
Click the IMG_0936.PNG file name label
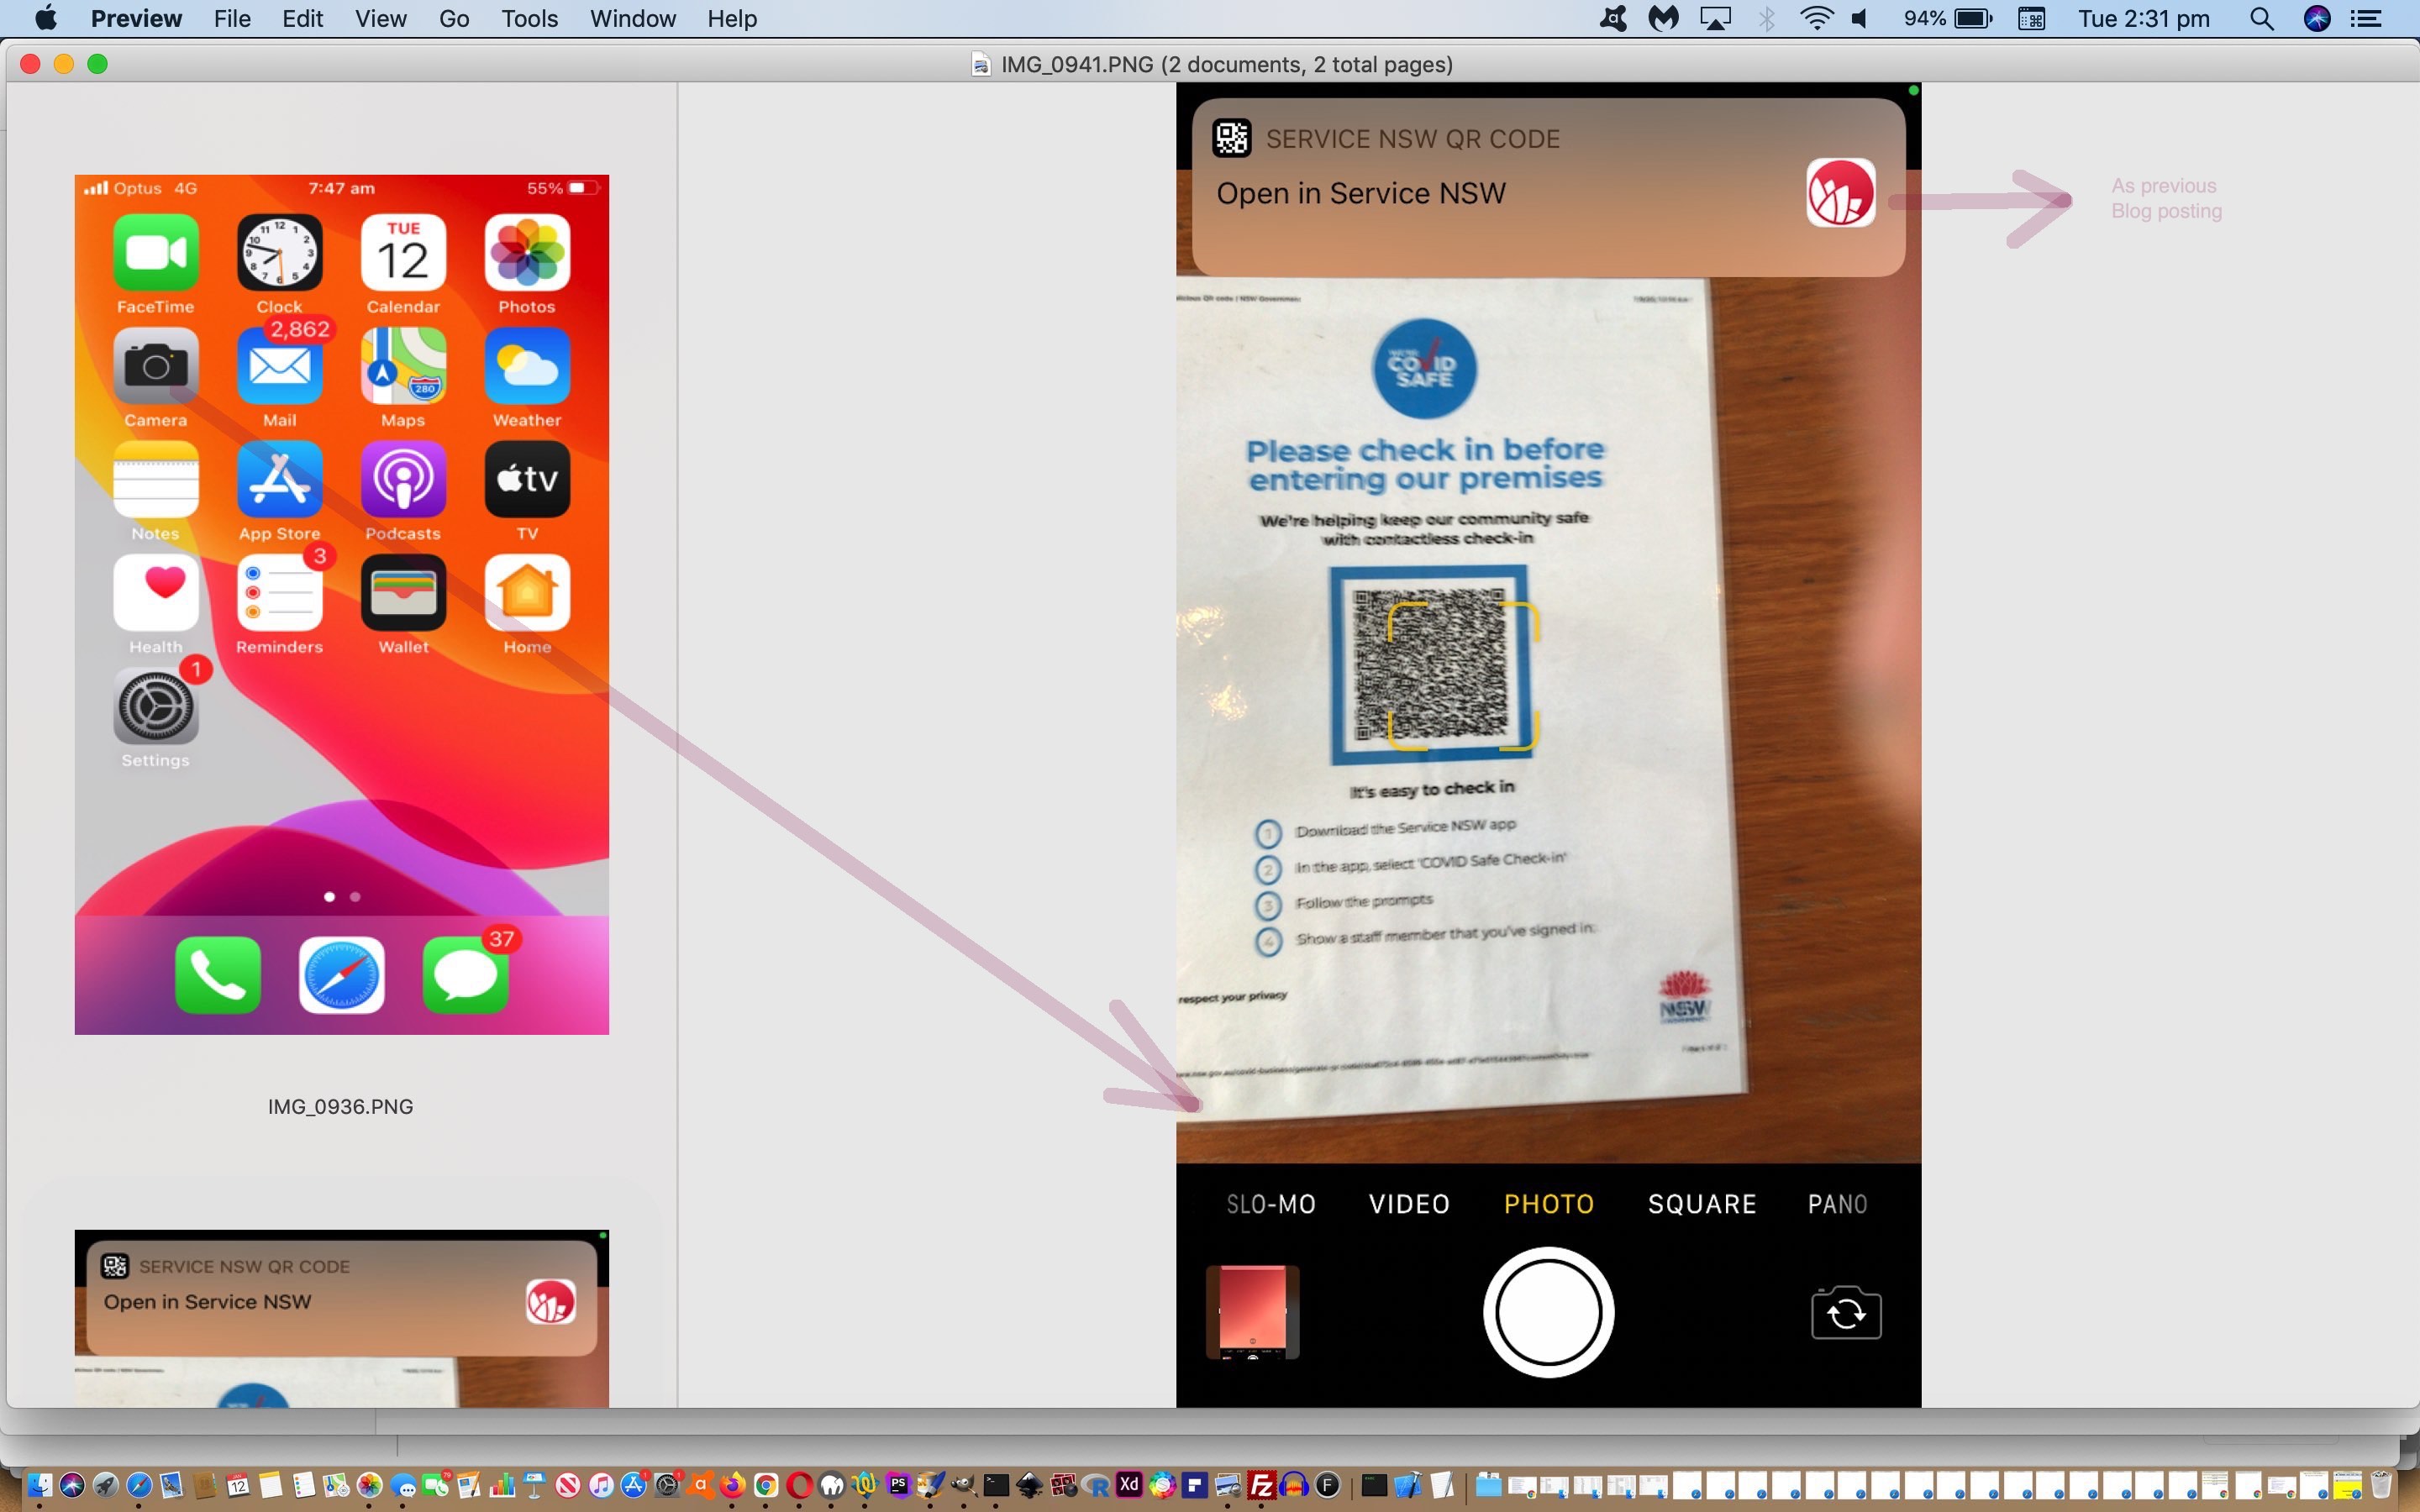click(x=340, y=1106)
